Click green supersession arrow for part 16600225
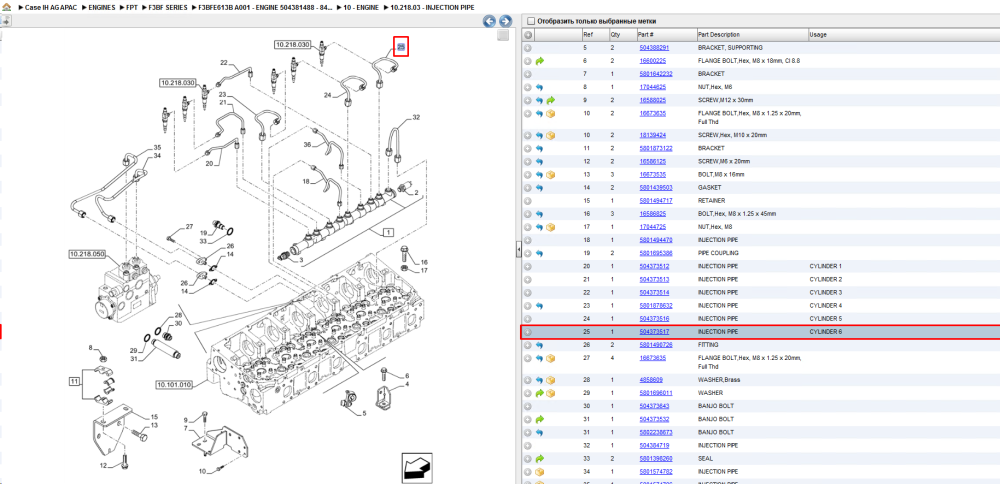 coord(540,61)
